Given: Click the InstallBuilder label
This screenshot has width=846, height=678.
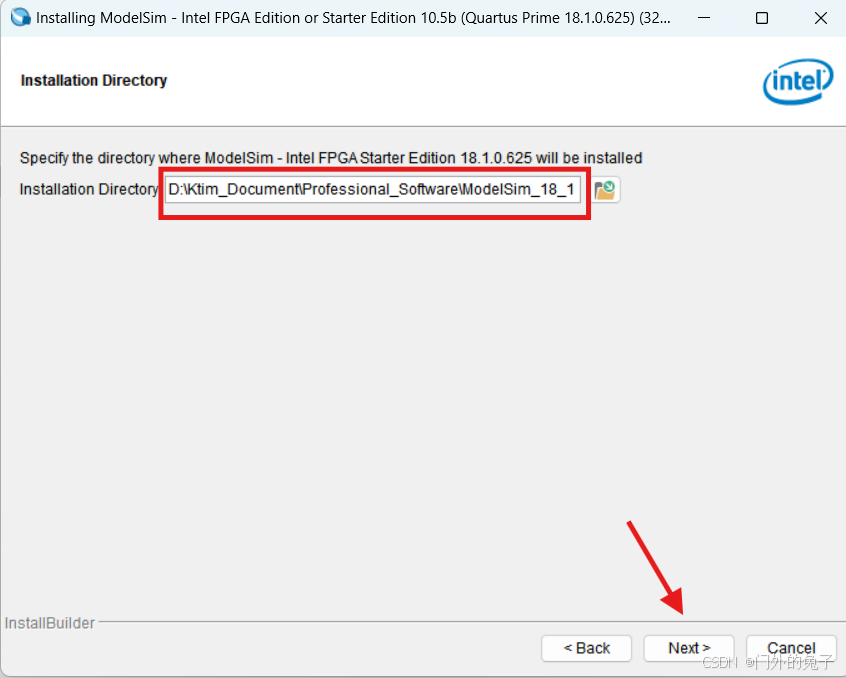Looking at the screenshot, I should 50,623.
